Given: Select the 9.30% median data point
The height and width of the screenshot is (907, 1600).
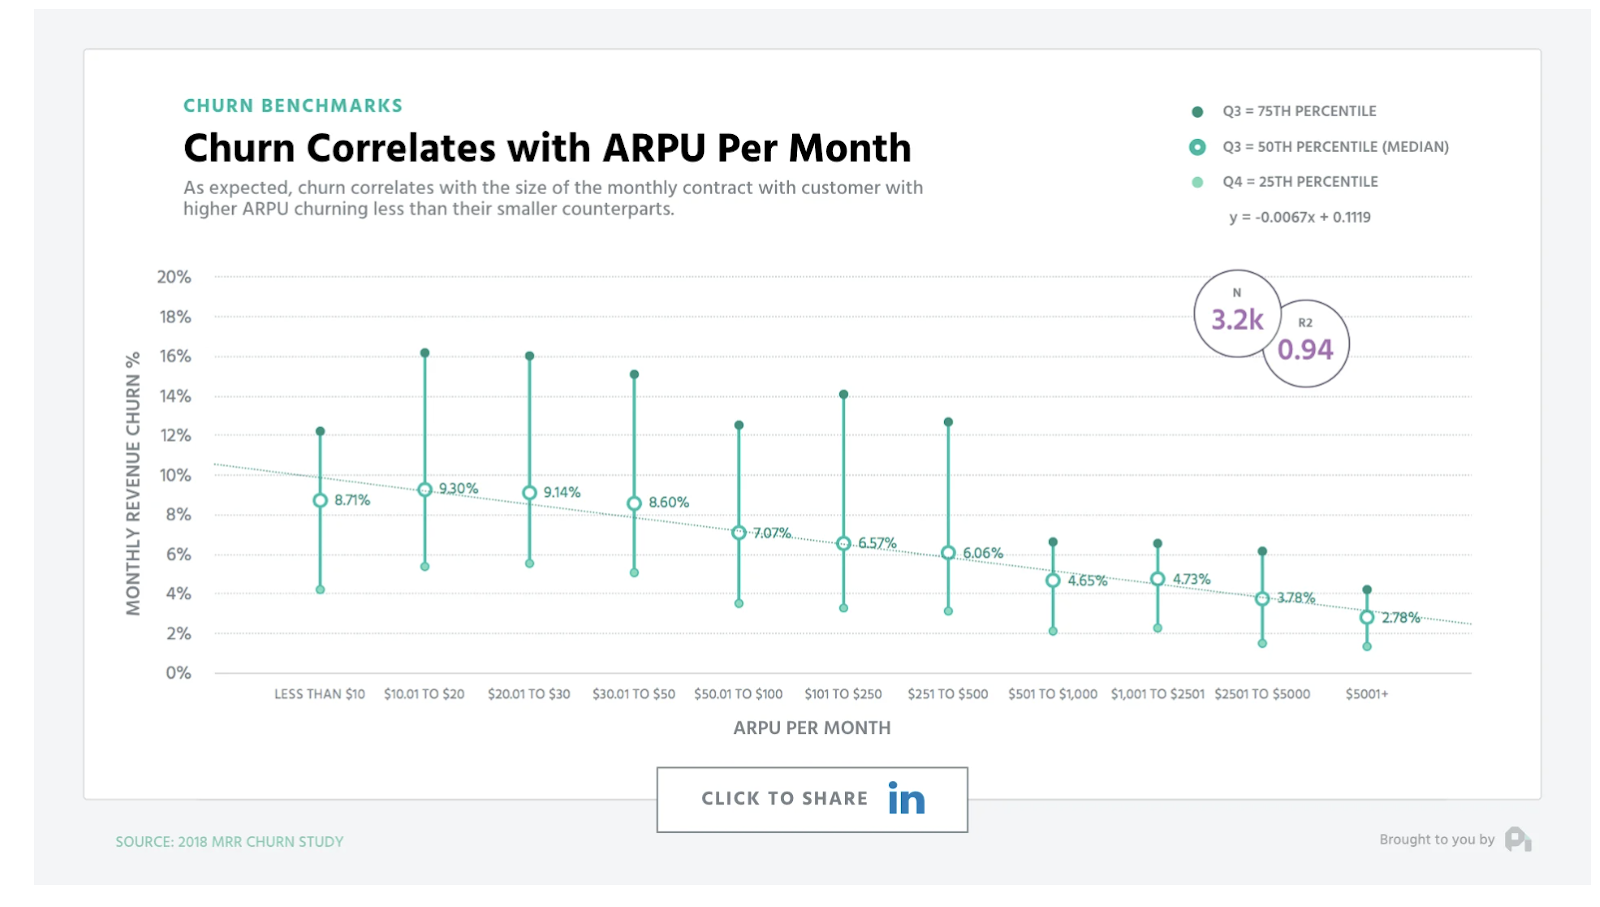Looking at the screenshot, I should (x=425, y=490).
